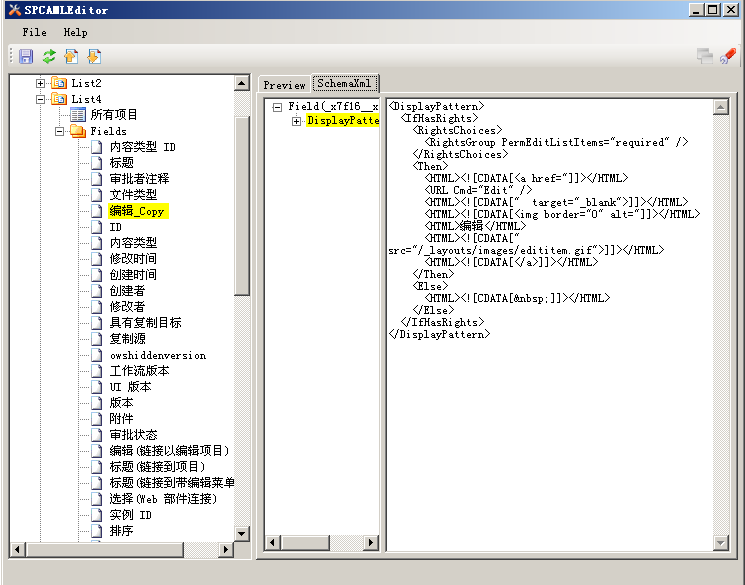Select the 编辑_Copy field
This screenshot has height=585, width=745.
(x=138, y=211)
